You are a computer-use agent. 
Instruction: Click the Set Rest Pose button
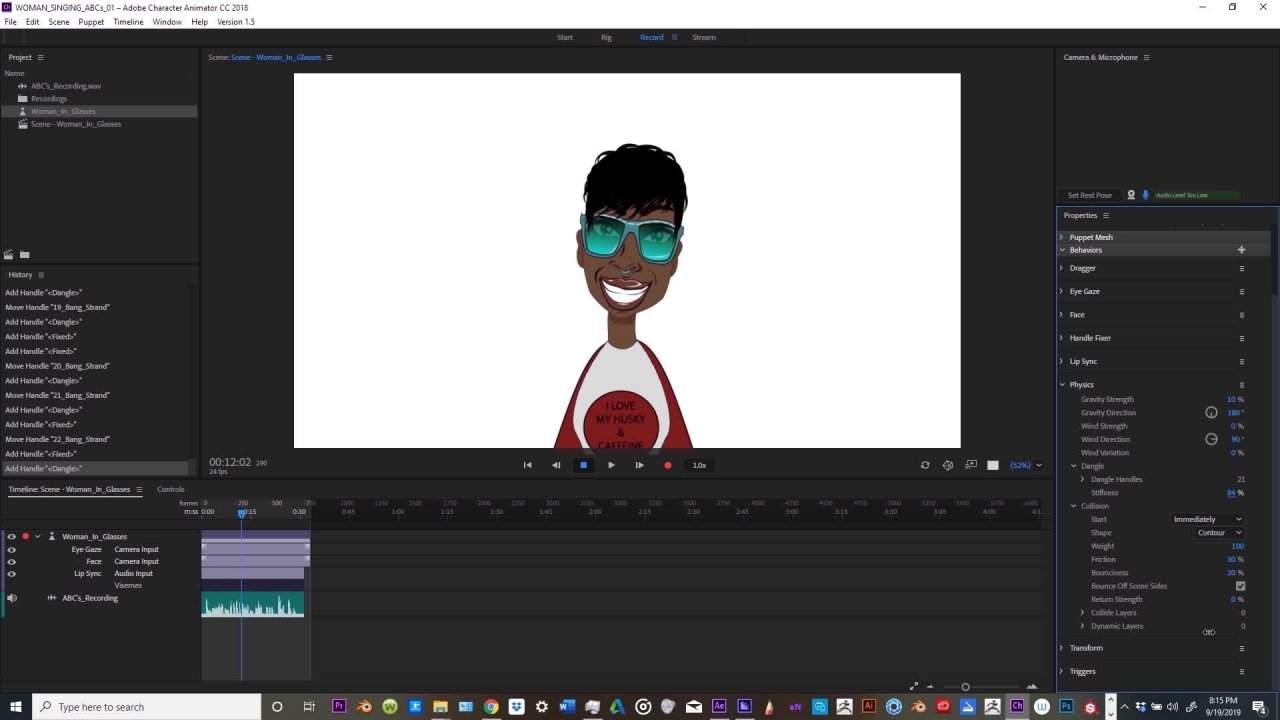point(1089,195)
